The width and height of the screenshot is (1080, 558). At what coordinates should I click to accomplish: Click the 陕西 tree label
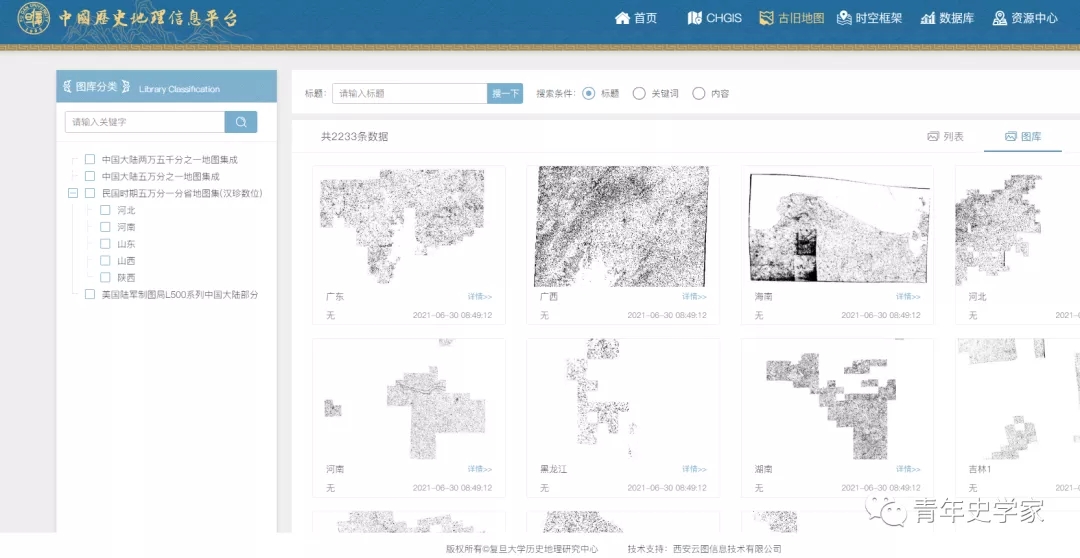(126, 277)
